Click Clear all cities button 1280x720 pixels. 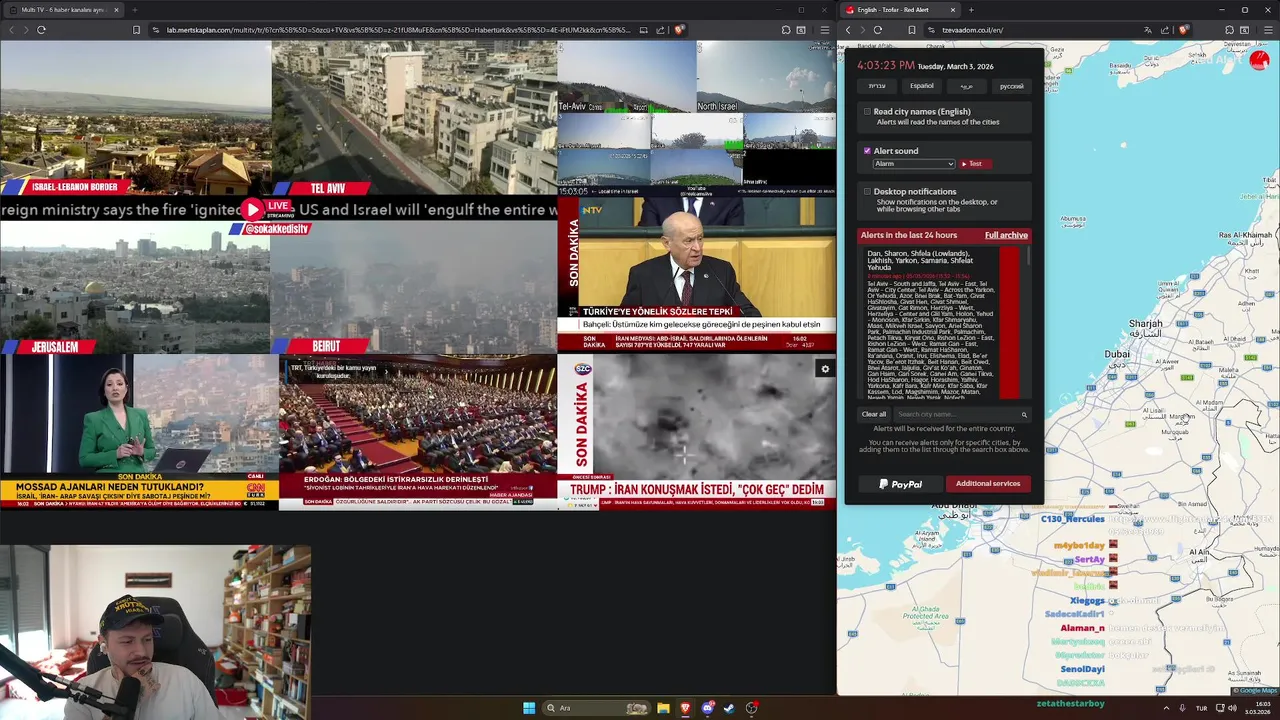(x=874, y=414)
